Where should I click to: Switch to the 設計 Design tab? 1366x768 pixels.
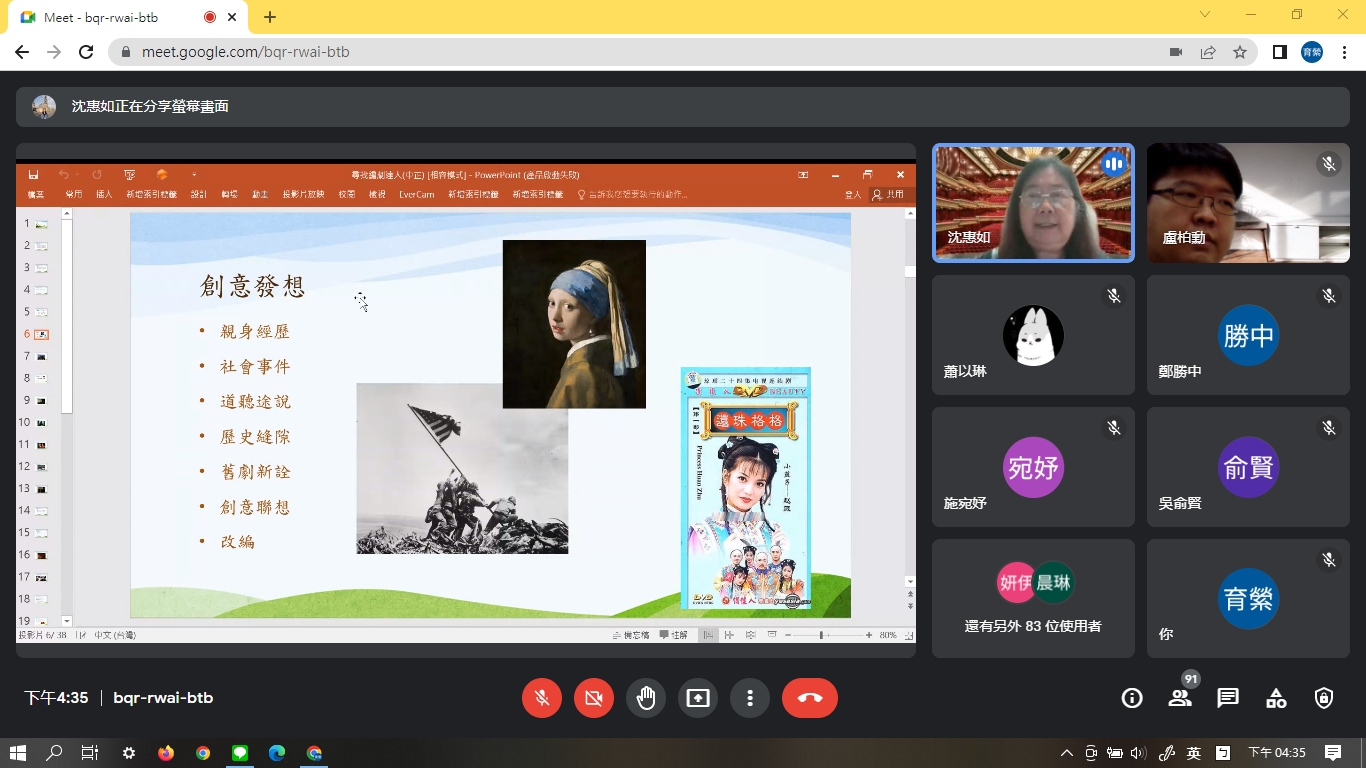click(x=199, y=194)
